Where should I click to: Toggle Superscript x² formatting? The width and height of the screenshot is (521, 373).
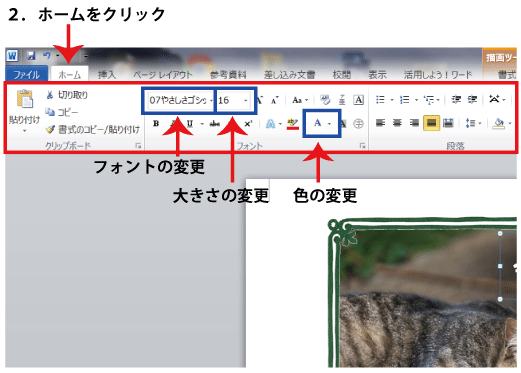point(248,124)
